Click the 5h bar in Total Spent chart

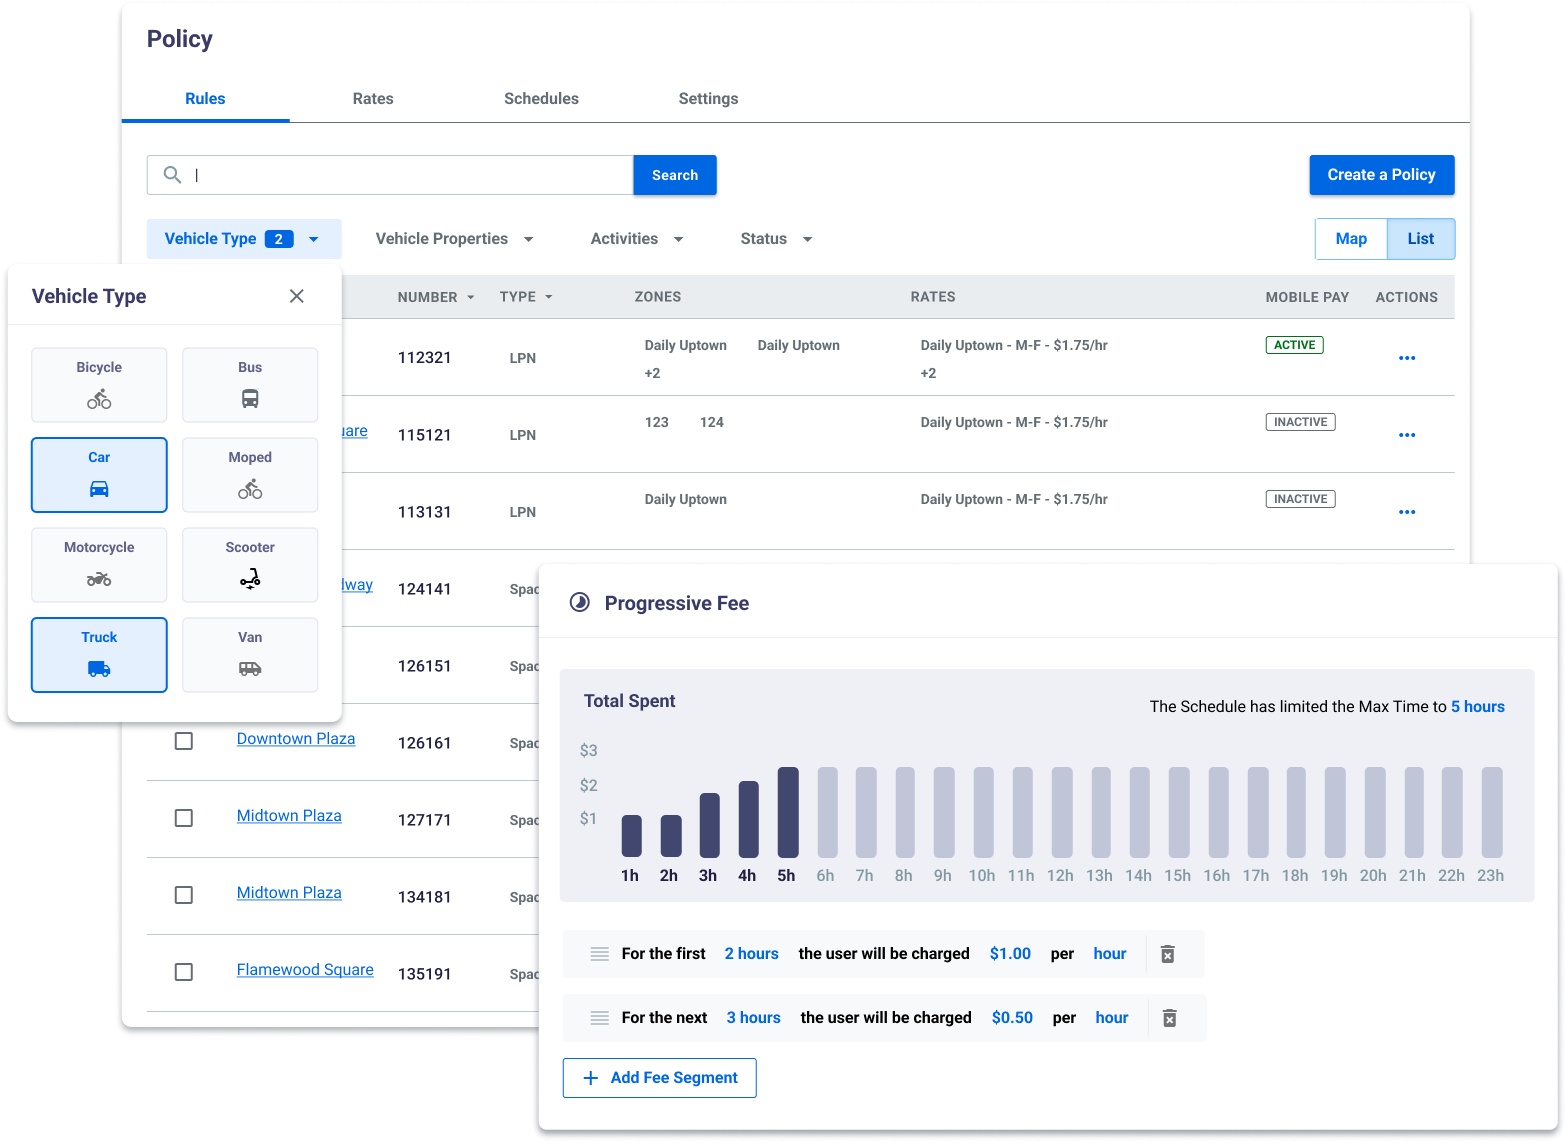788,812
